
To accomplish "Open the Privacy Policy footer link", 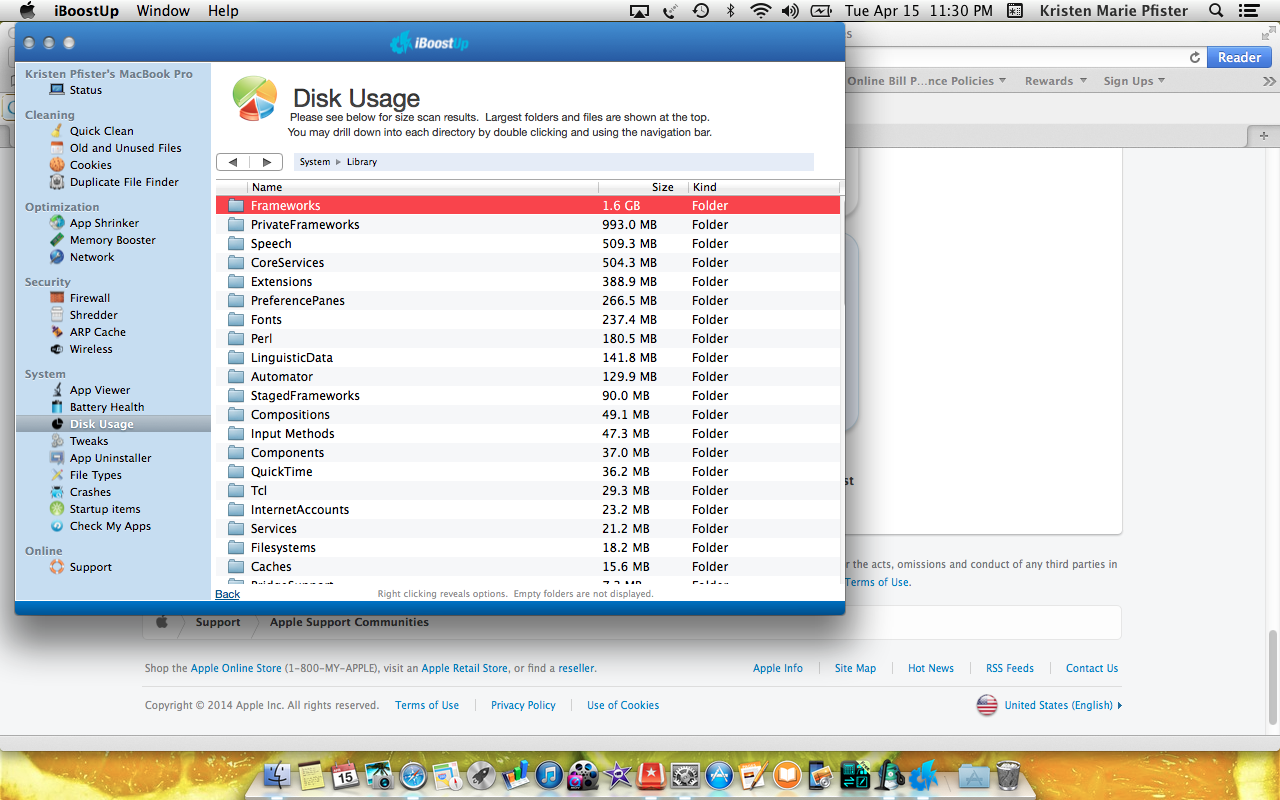I will click(x=523, y=705).
